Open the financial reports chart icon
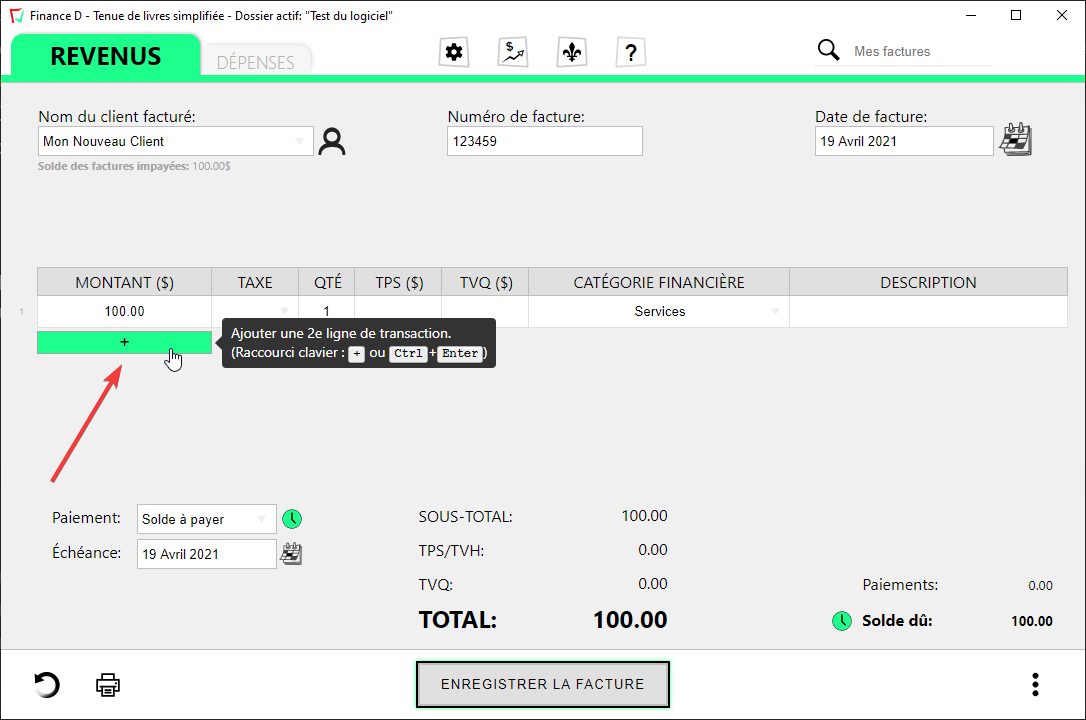This screenshot has height=720, width=1086. tap(513, 53)
